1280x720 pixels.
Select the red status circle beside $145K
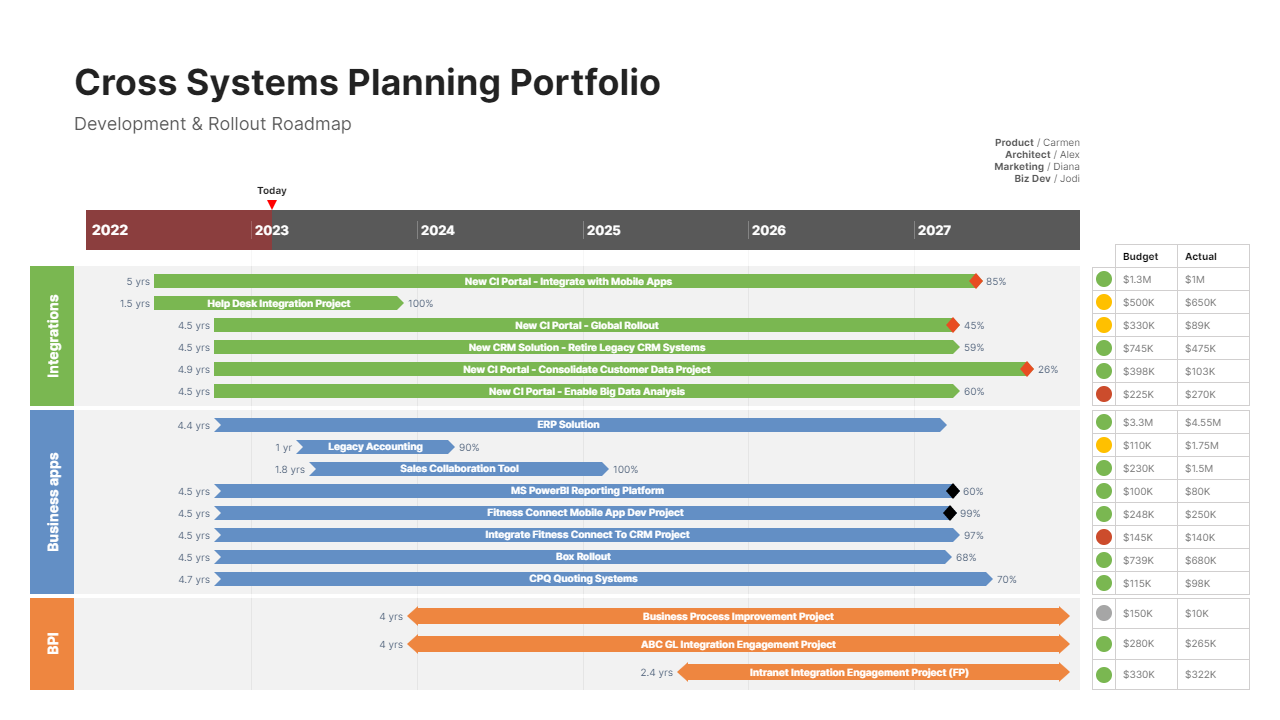1104,537
